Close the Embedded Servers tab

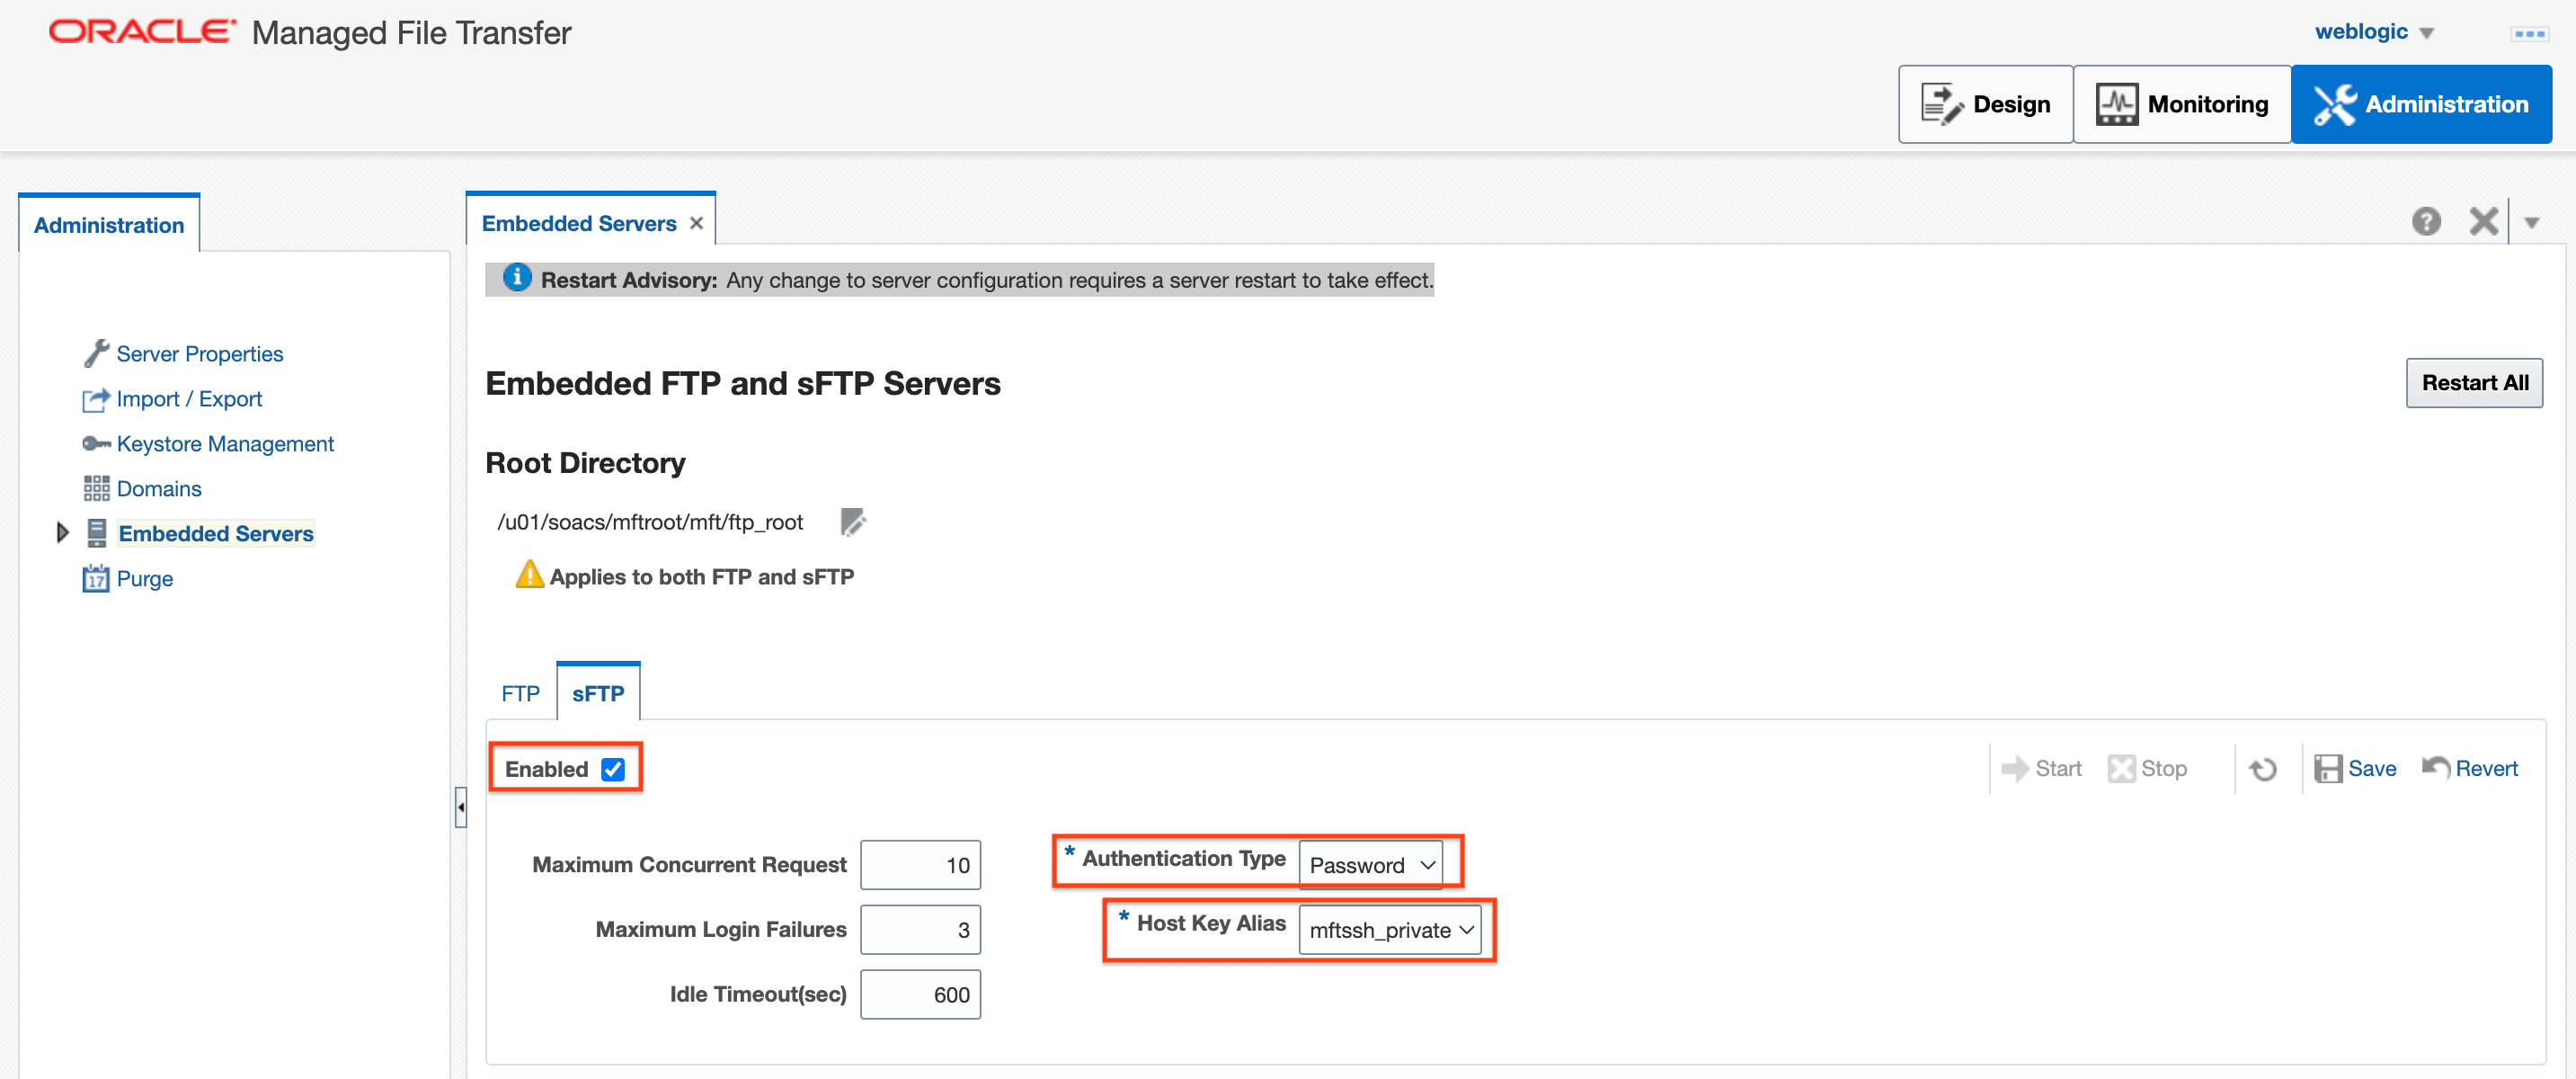click(x=696, y=223)
